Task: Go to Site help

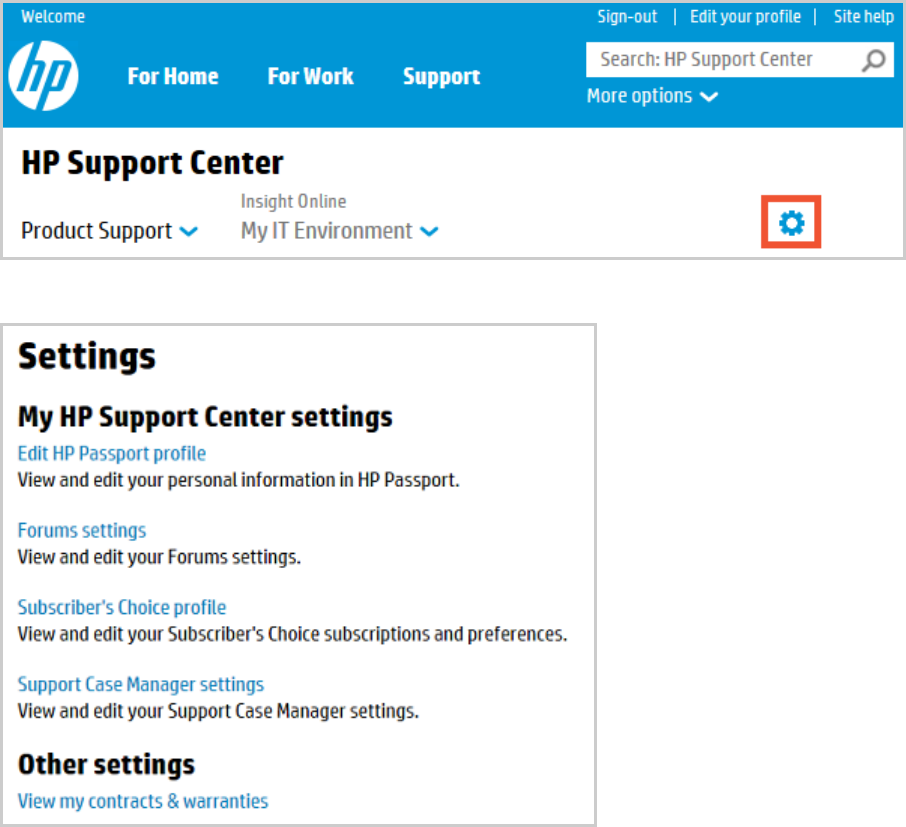Action: point(863,17)
